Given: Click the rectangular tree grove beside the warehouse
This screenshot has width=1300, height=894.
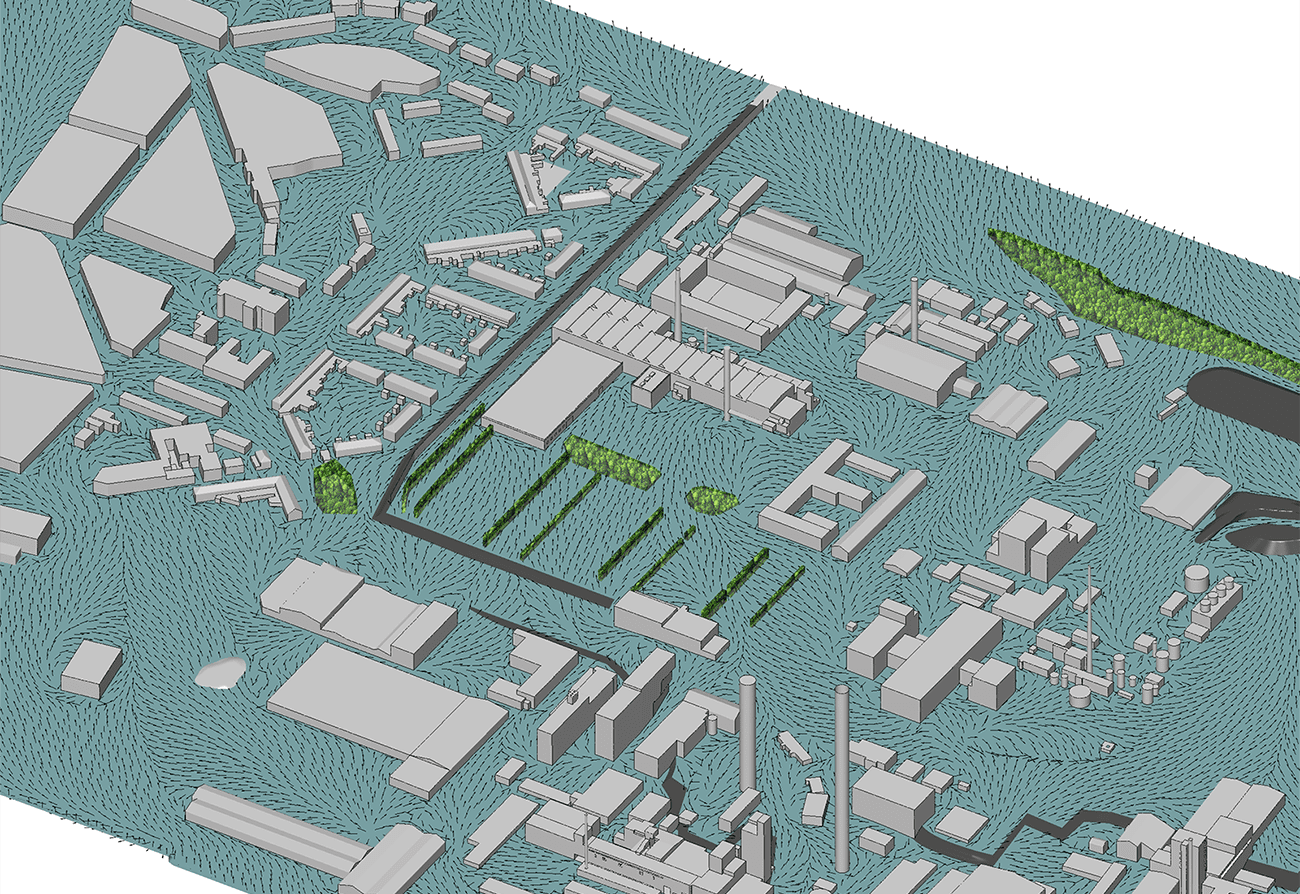Looking at the screenshot, I should pyautogui.click(x=611, y=461).
